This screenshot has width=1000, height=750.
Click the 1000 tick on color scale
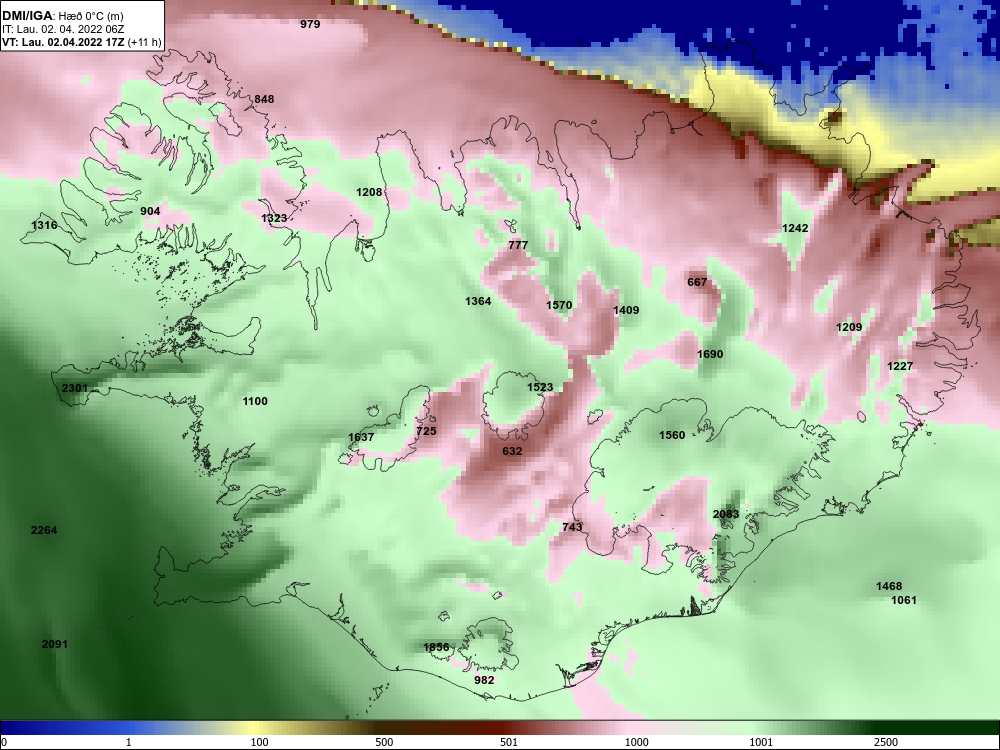coord(636,742)
